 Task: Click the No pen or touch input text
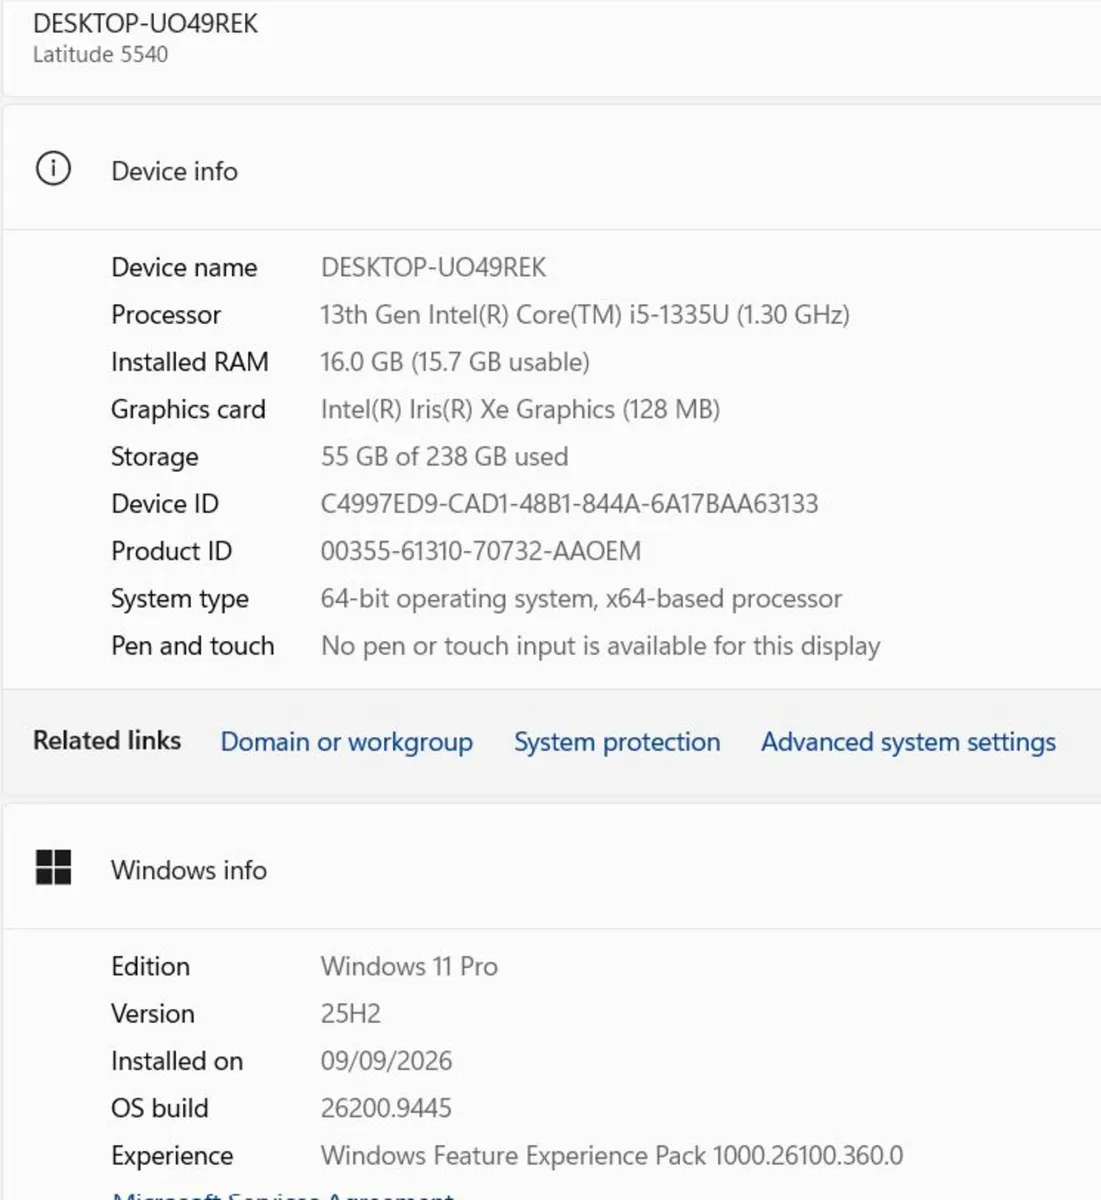pyautogui.click(x=600, y=646)
